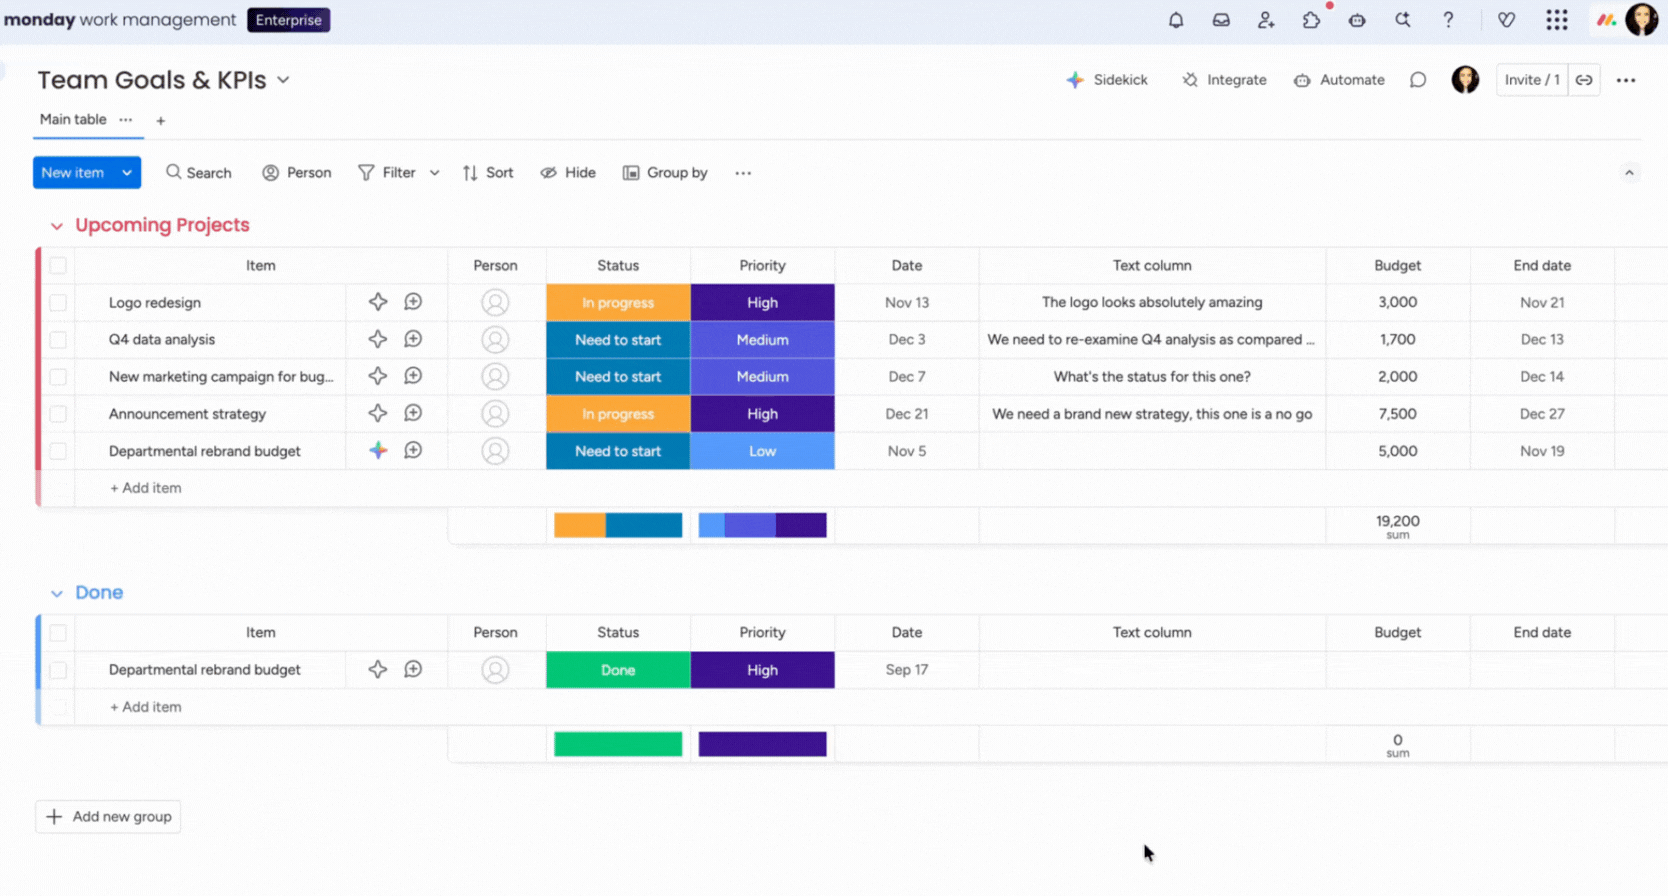Screen dimensions: 1668x896
Task: Open the notifications bell
Action: (1176, 20)
